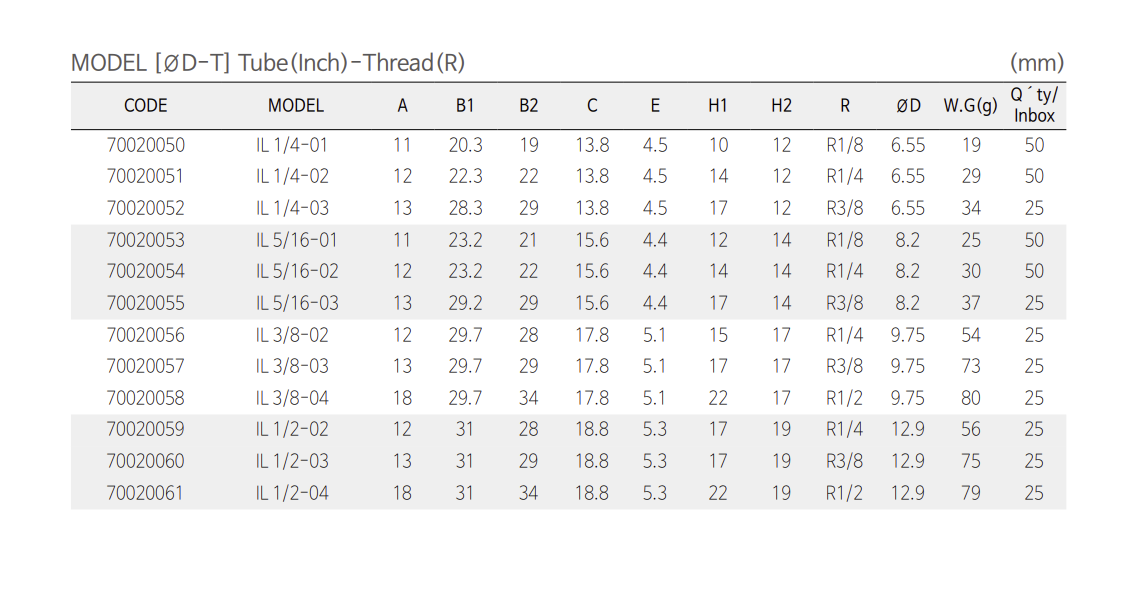Viewport: 1142px width, 597px height.
Task: Select product code 70020058
Action: (x=146, y=398)
